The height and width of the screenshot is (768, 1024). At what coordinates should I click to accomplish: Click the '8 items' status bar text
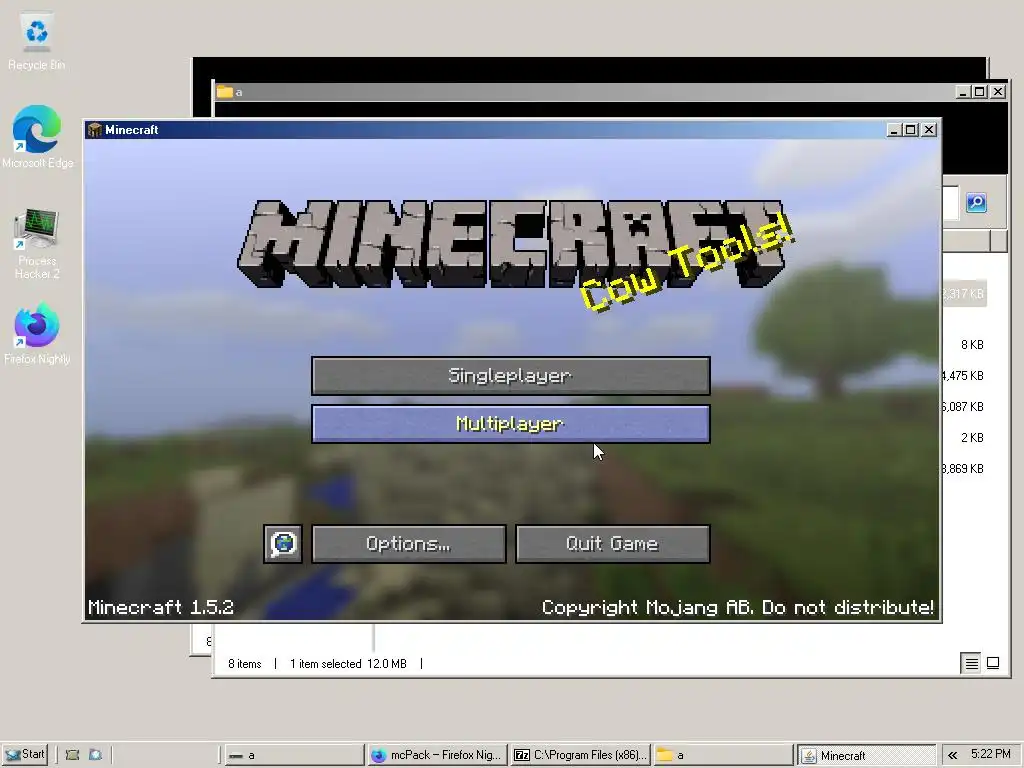[245, 664]
